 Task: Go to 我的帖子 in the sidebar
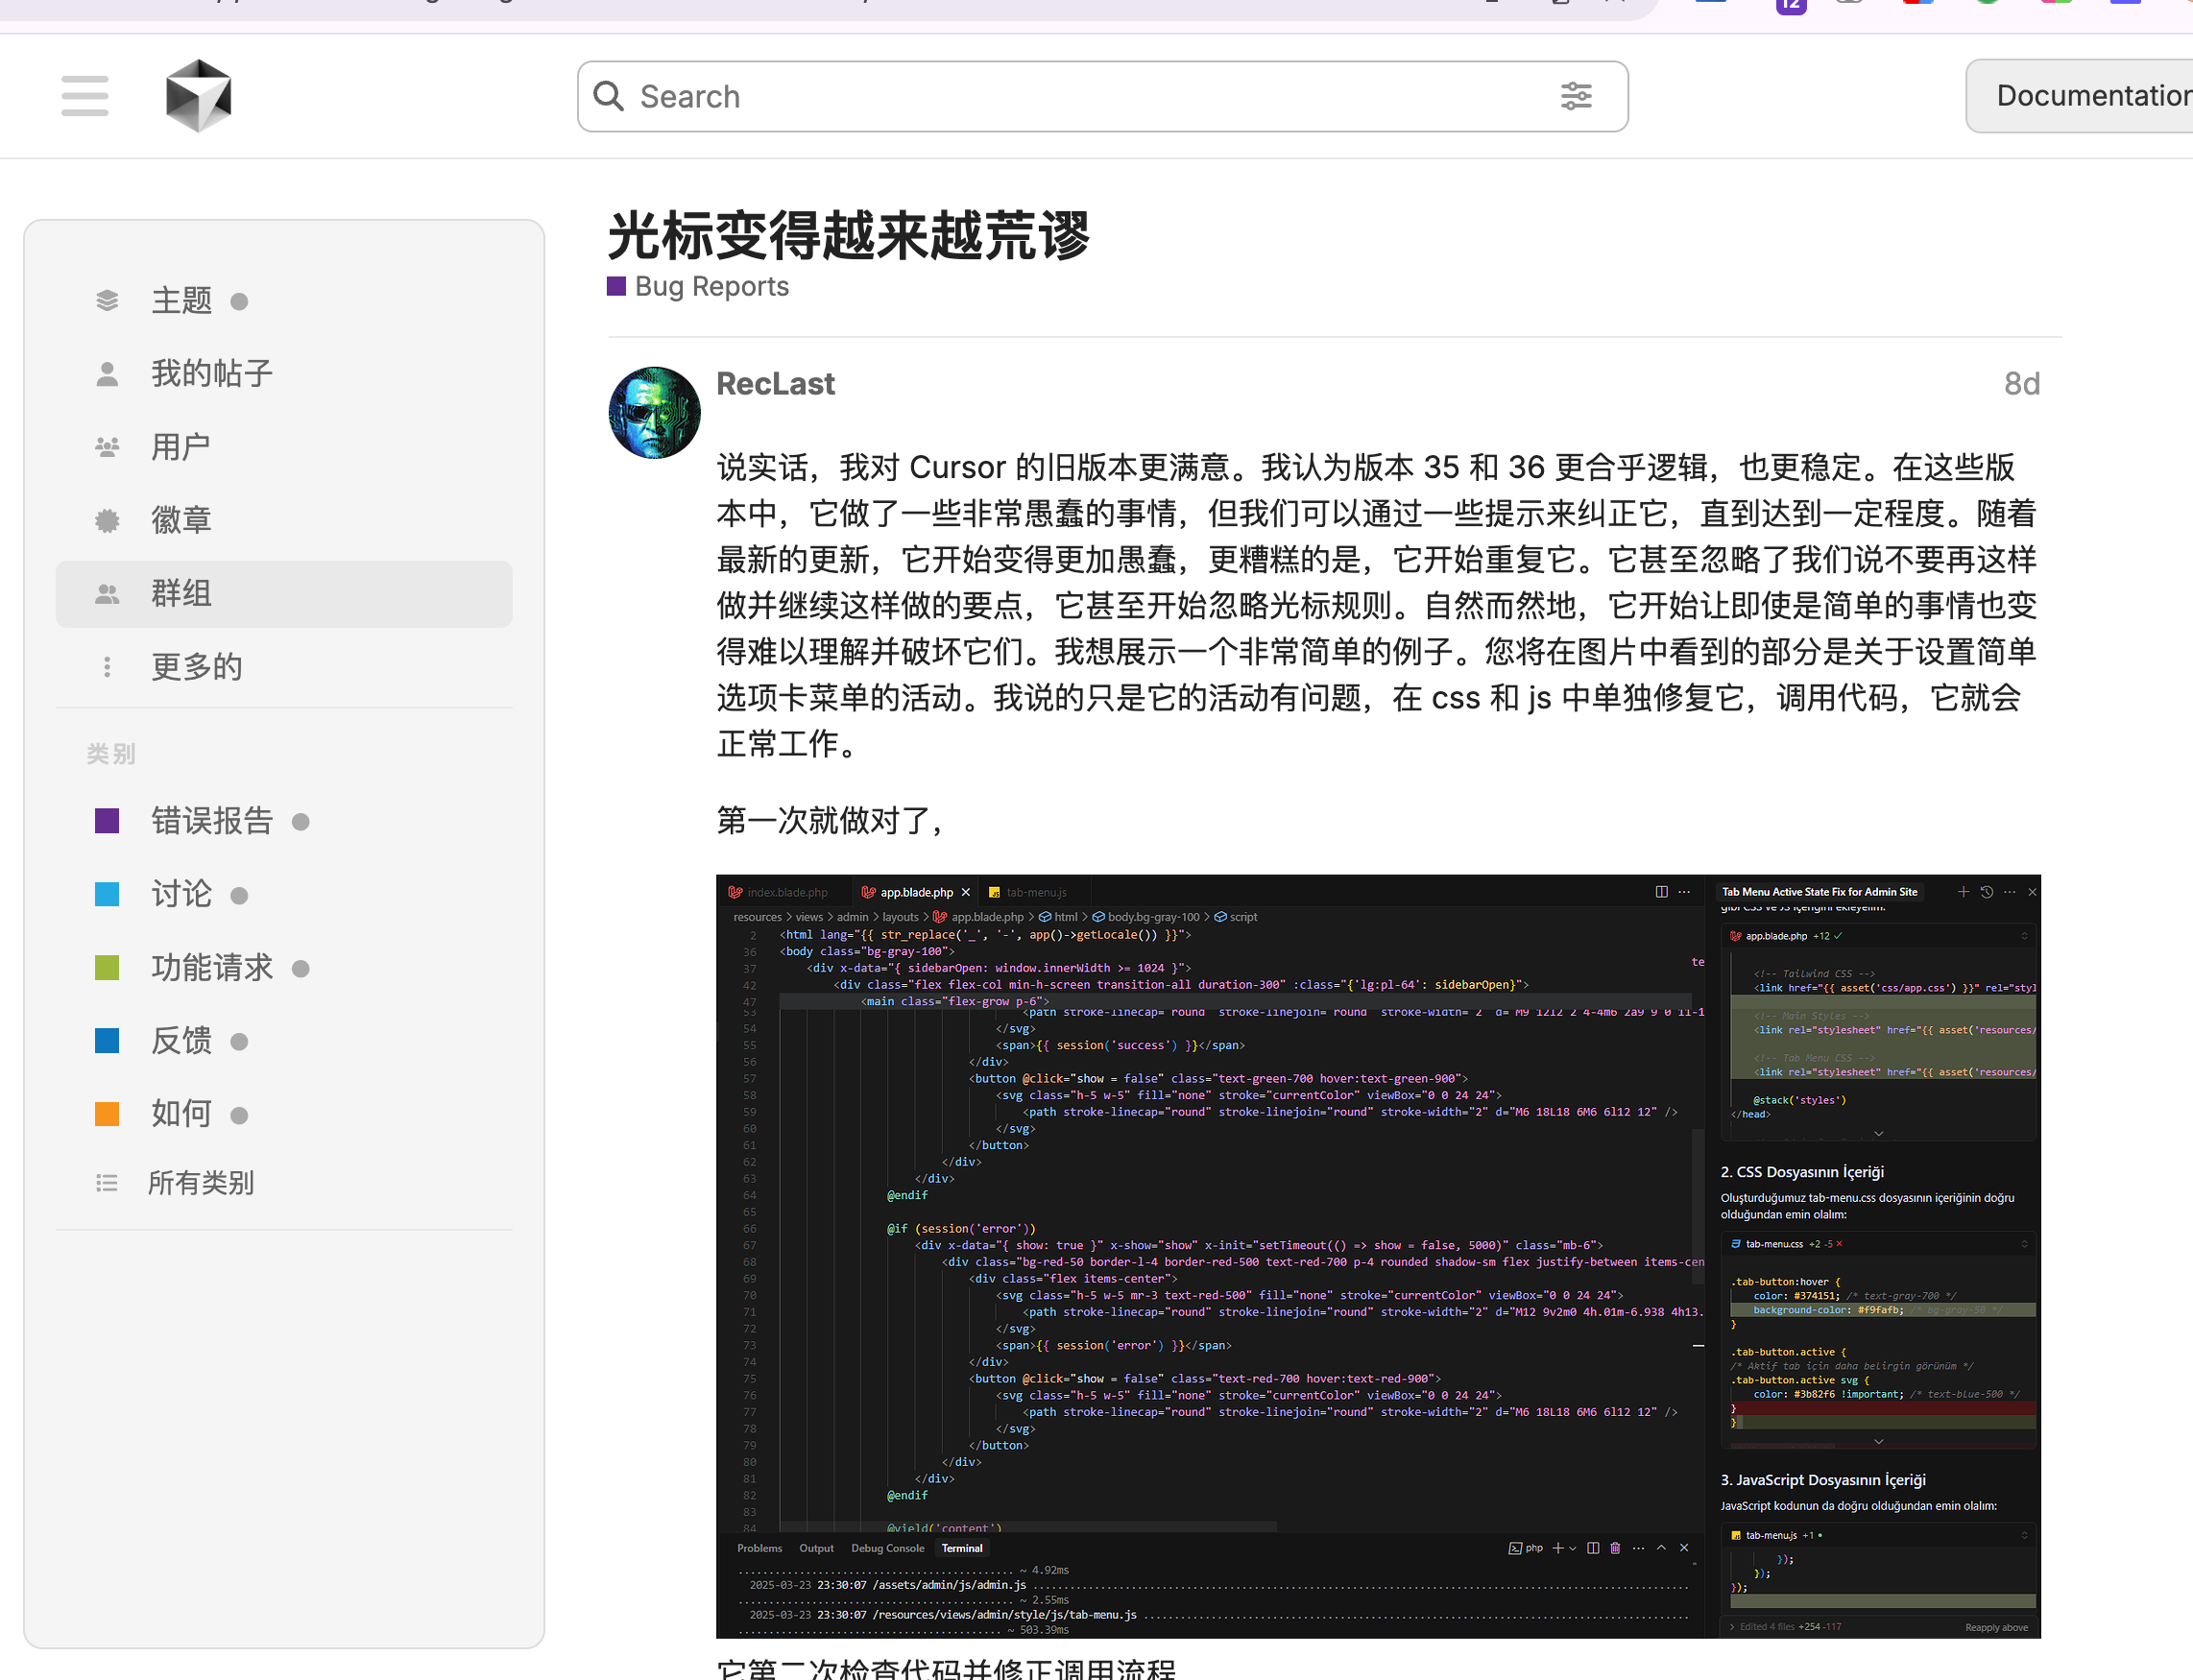coord(211,374)
